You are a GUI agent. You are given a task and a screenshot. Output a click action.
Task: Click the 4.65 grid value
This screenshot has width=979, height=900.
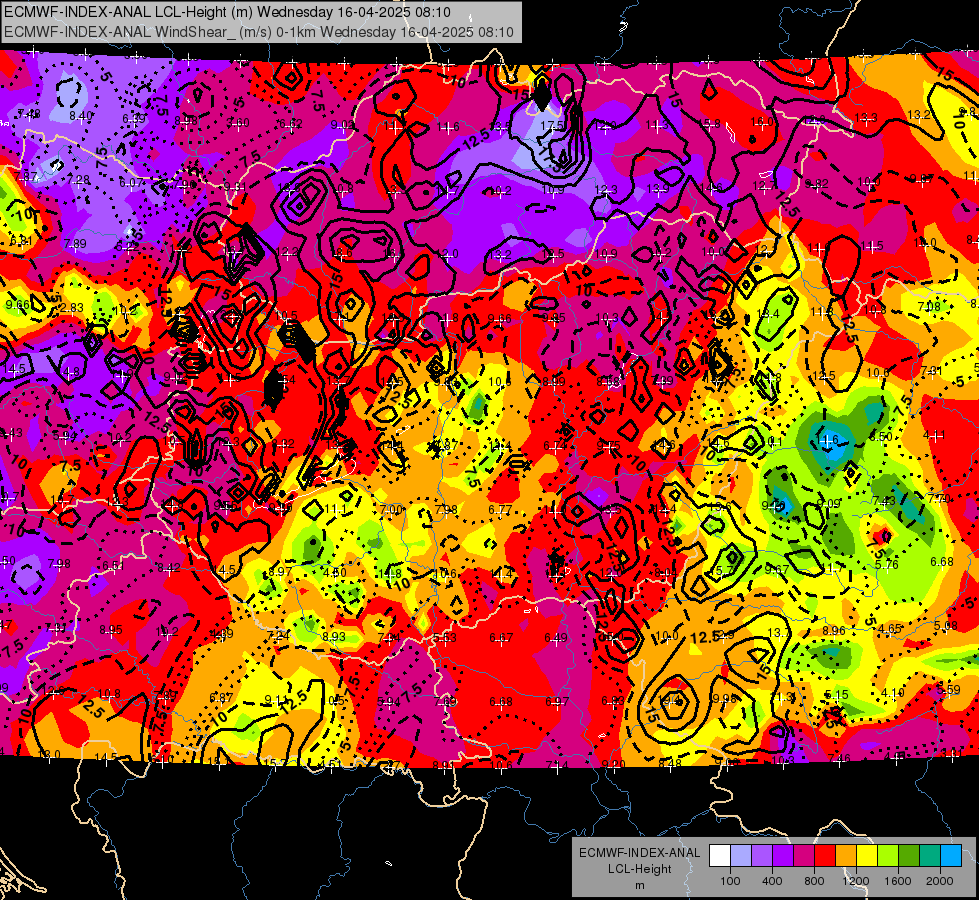889,628
